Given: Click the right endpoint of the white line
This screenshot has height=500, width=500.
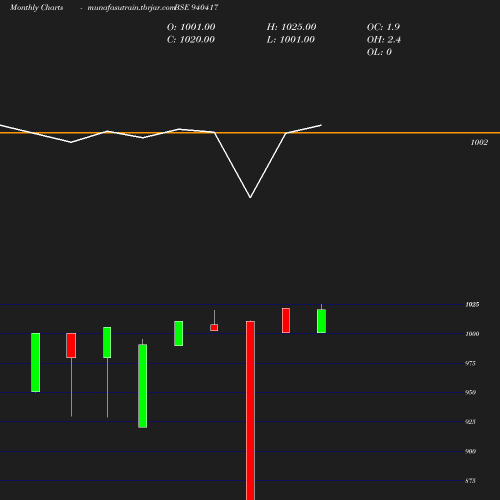Looking at the screenshot, I should [x=321, y=125].
